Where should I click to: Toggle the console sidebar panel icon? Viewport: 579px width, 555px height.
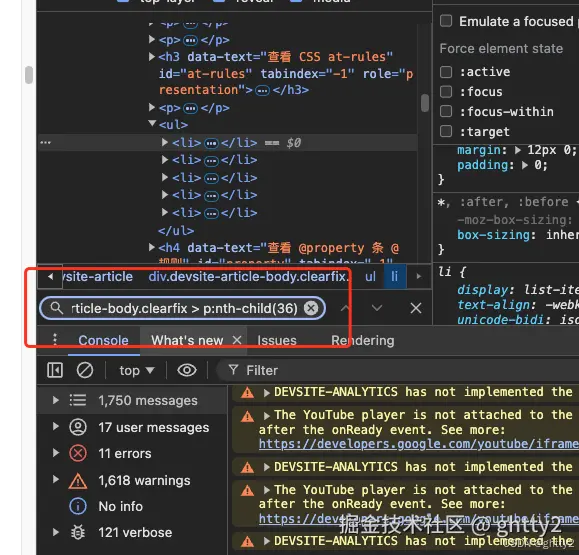(55, 370)
